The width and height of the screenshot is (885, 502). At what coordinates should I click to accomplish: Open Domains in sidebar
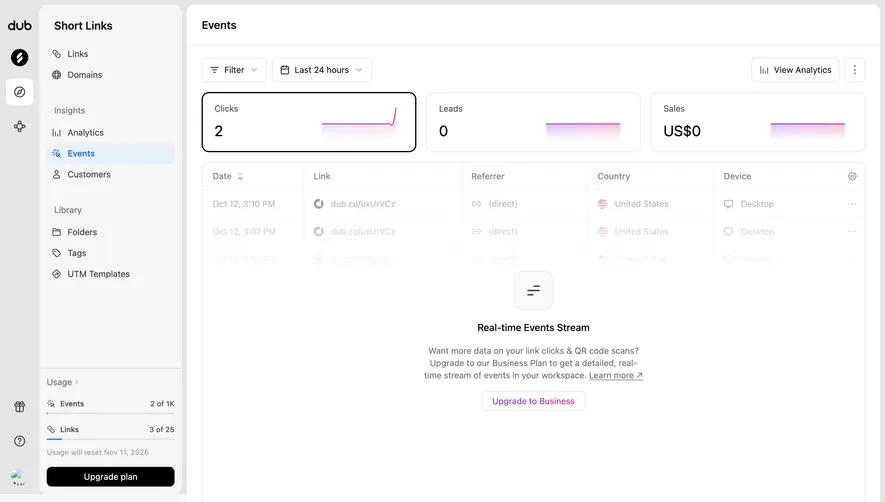pos(111,75)
